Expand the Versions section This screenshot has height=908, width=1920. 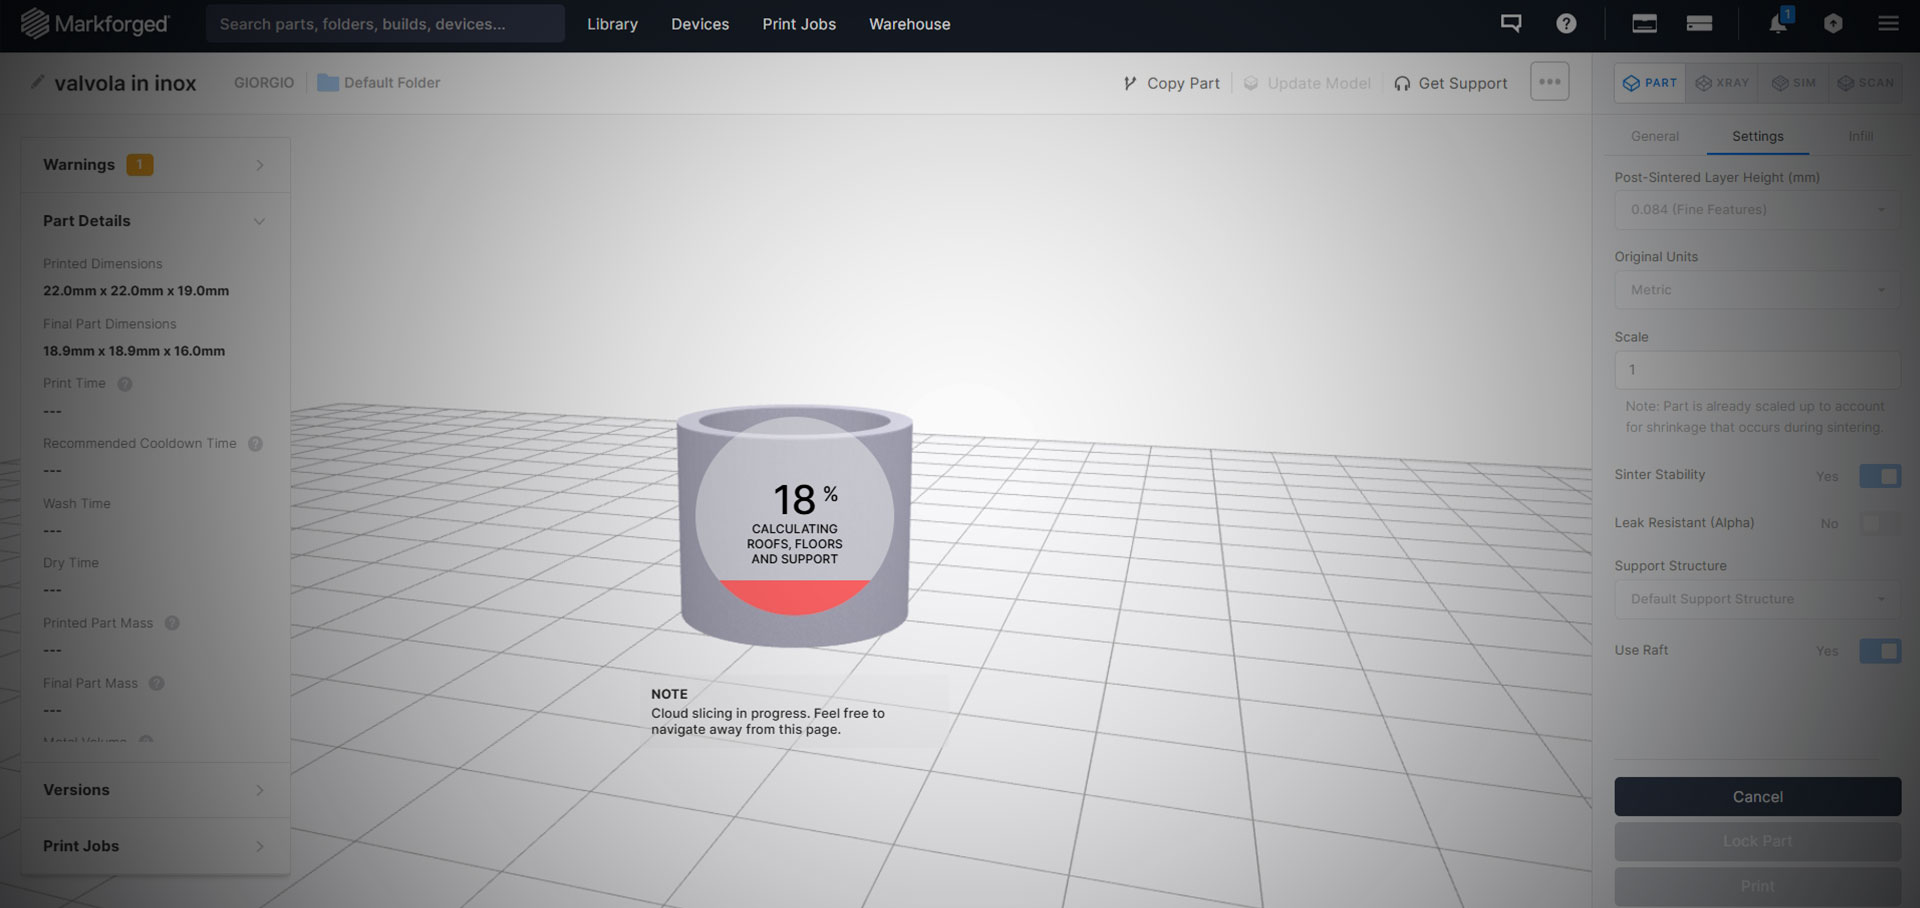click(x=155, y=790)
